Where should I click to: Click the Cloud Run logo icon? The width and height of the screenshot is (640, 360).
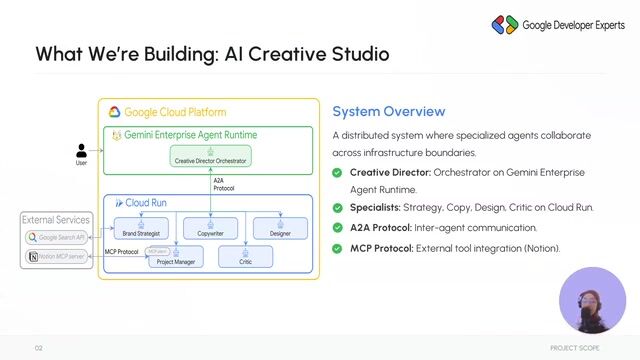coord(119,203)
